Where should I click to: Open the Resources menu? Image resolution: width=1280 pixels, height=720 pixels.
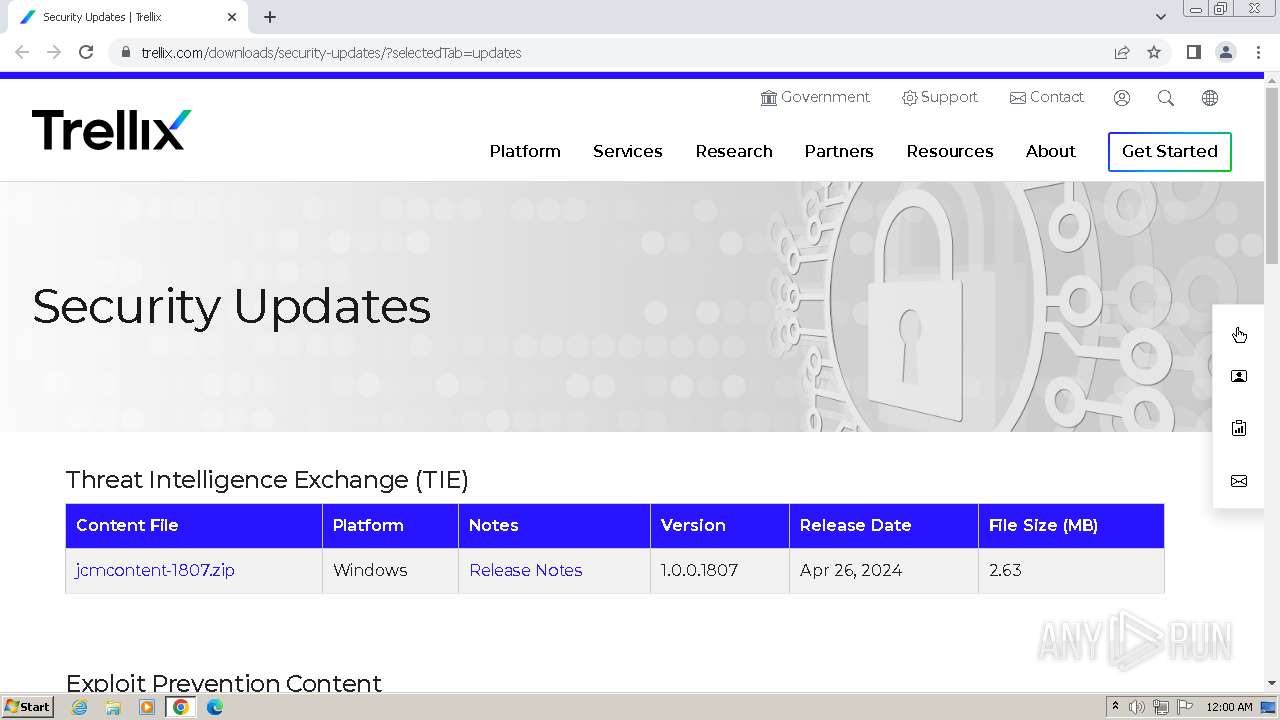(950, 151)
